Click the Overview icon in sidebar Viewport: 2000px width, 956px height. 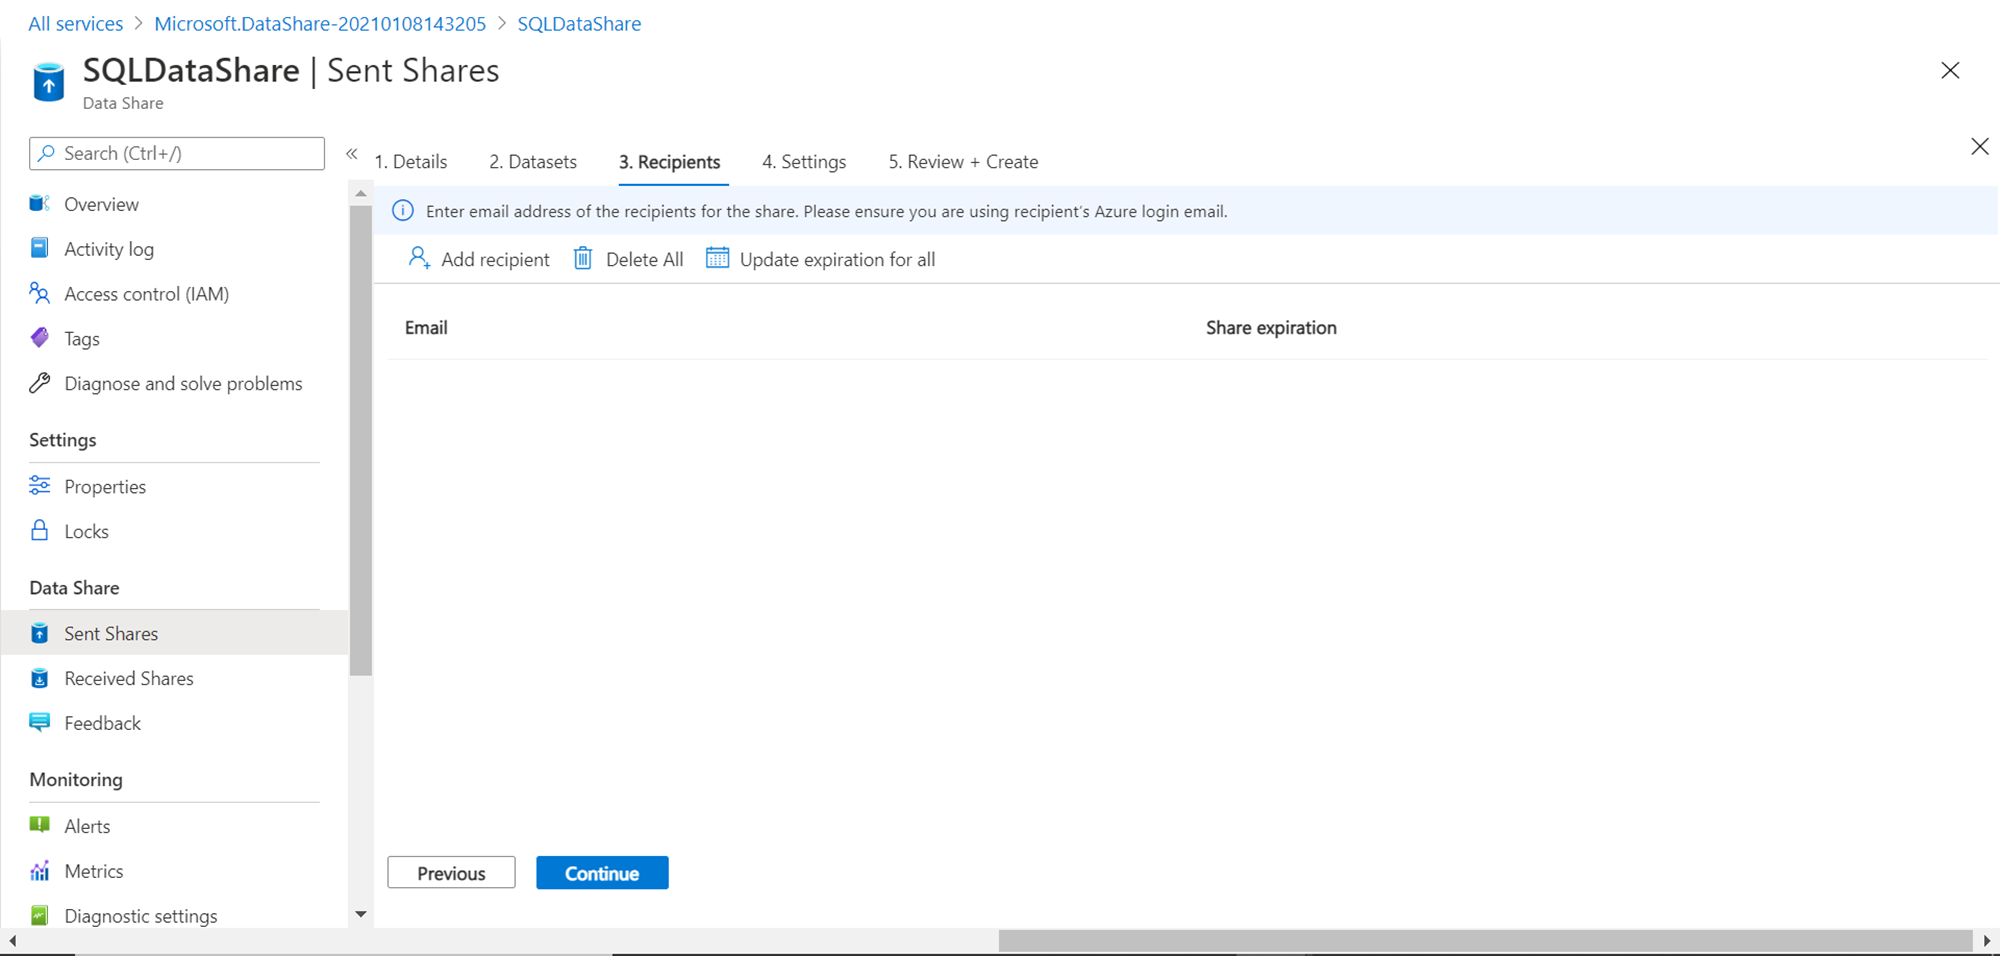click(40, 204)
